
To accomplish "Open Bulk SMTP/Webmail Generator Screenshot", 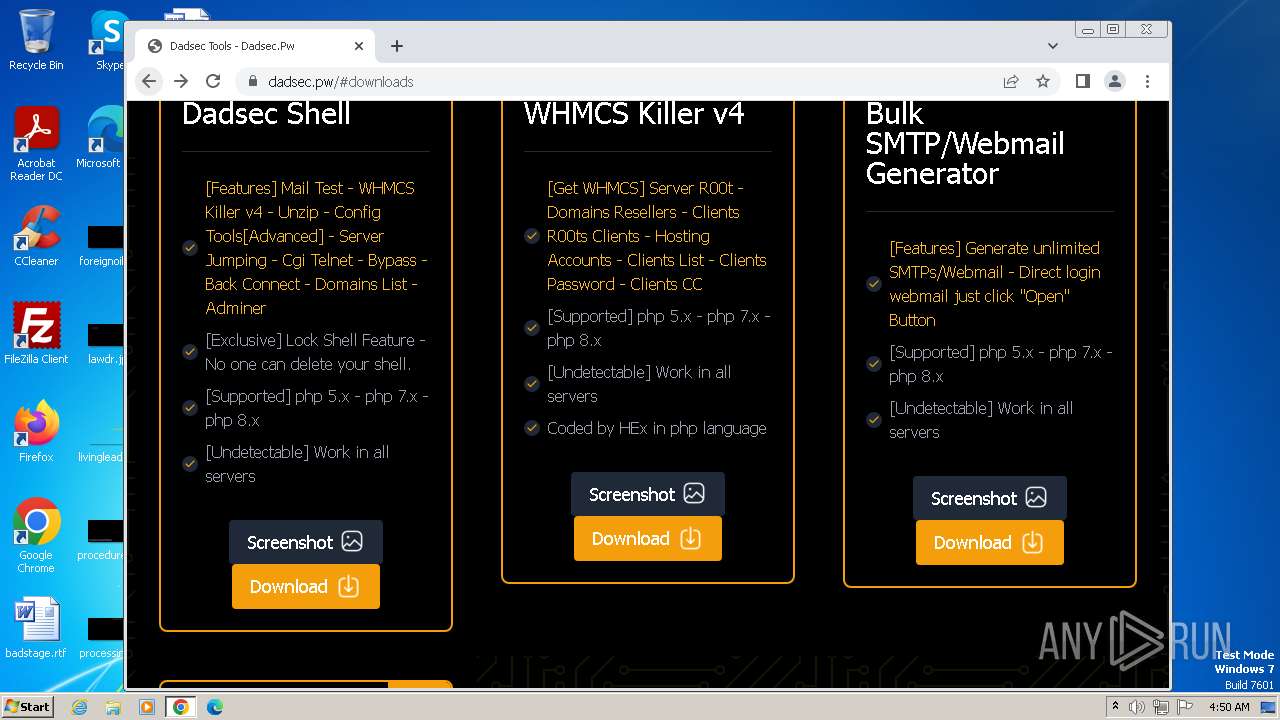I will (x=989, y=498).
